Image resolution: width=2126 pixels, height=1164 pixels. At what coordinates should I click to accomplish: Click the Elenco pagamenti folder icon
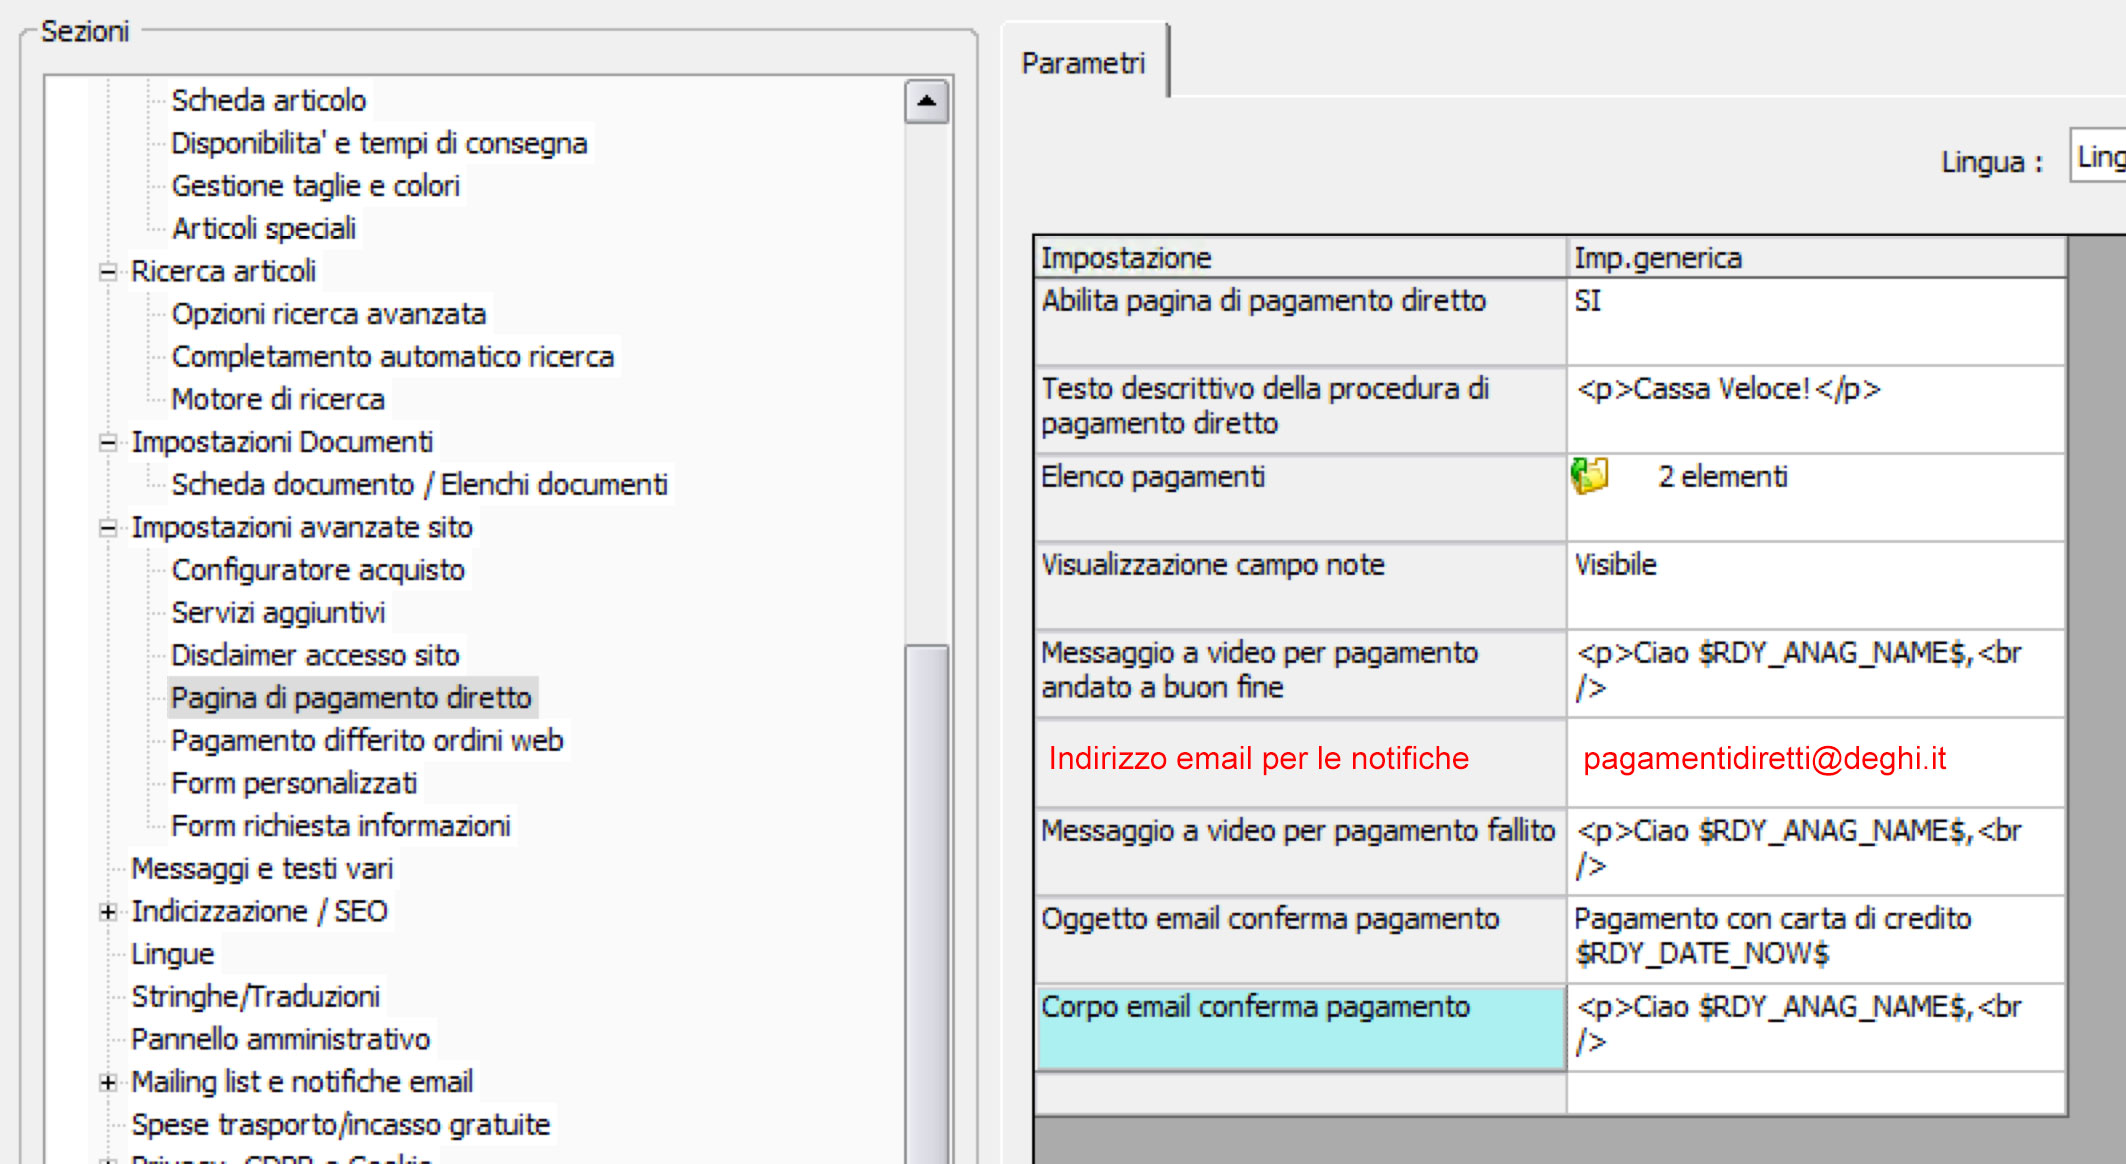[1589, 476]
